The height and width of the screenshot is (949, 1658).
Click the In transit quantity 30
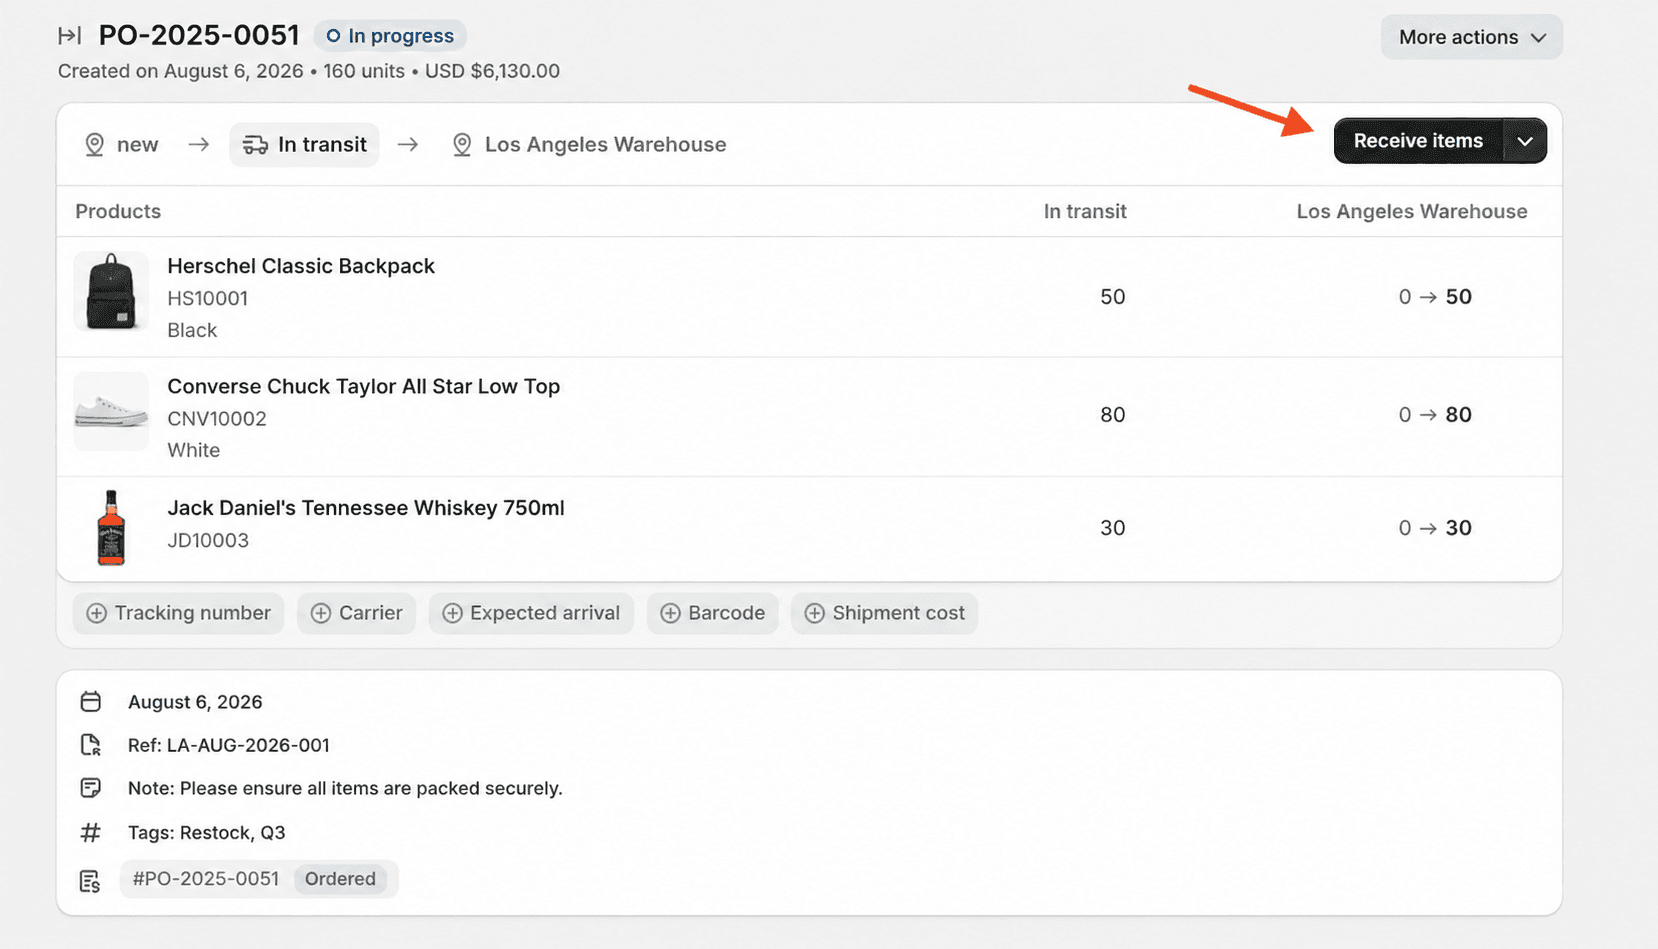tap(1112, 528)
